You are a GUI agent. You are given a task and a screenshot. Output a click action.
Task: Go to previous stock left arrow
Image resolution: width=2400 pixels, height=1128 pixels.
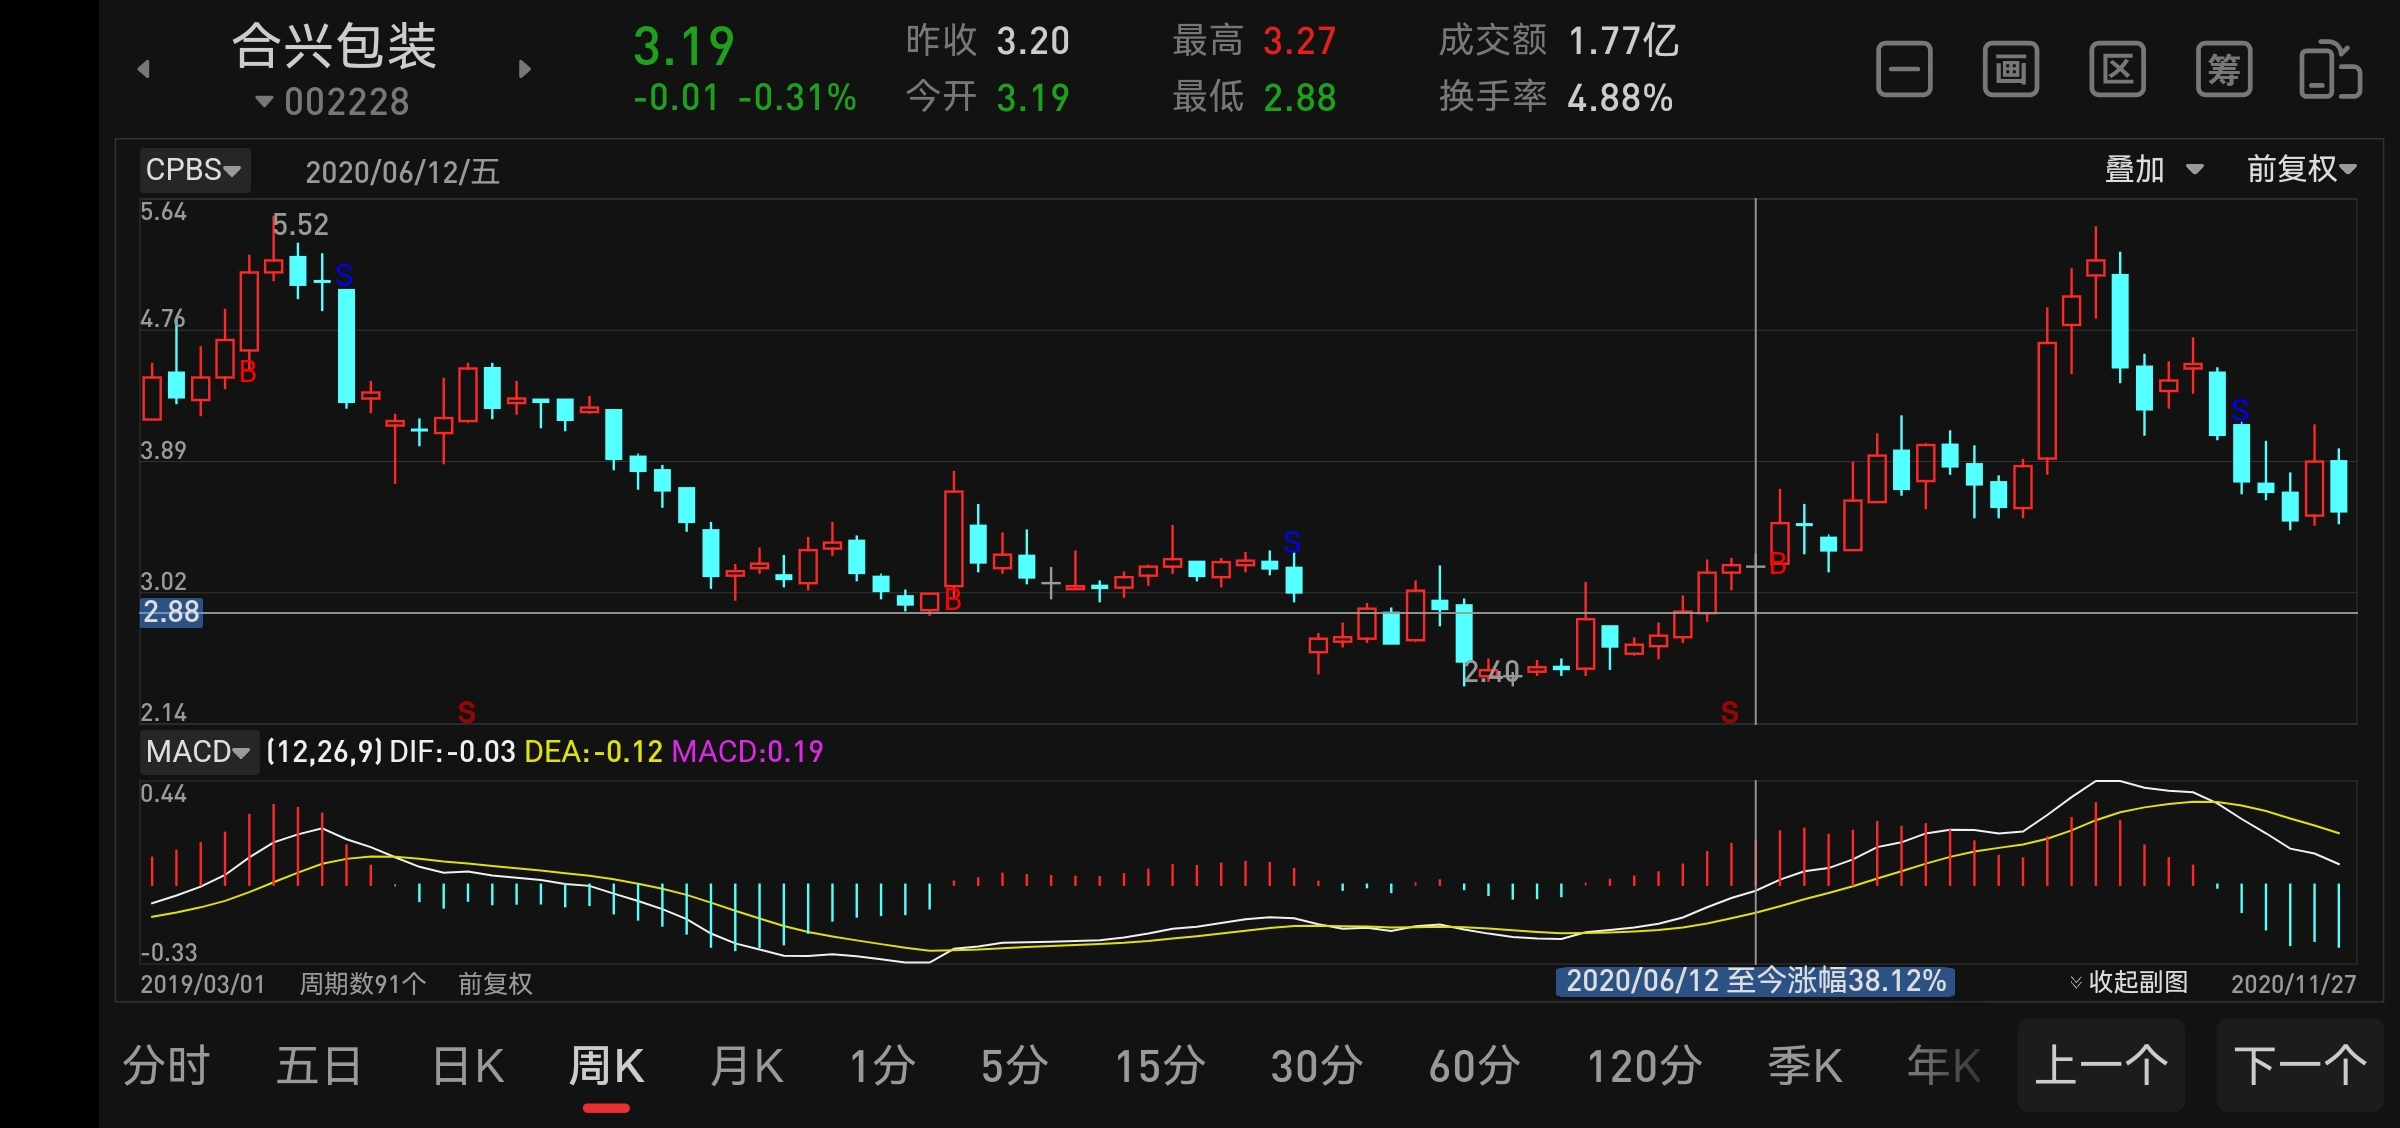coord(144,69)
